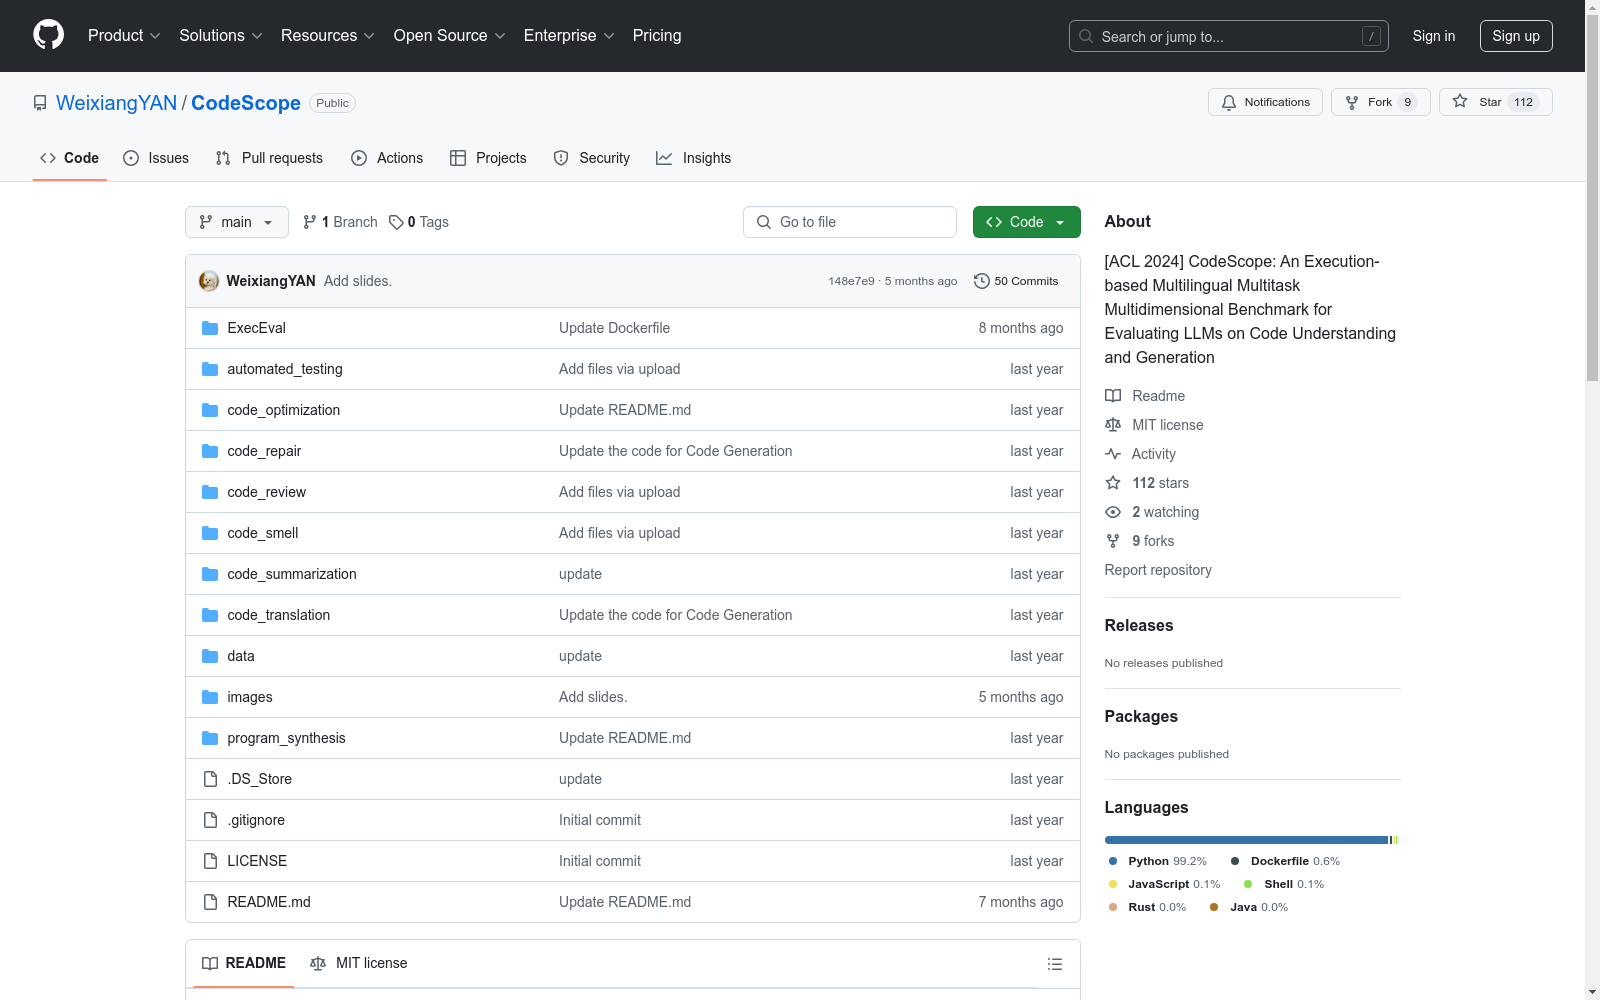Click the ExecEval folder icon

click(x=210, y=328)
